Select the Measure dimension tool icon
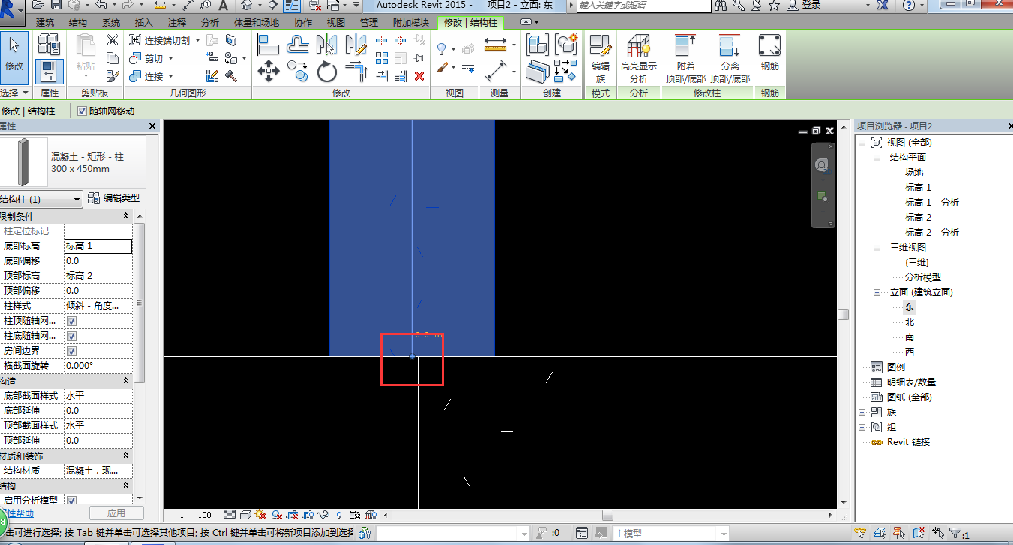1013x545 pixels. click(495, 46)
